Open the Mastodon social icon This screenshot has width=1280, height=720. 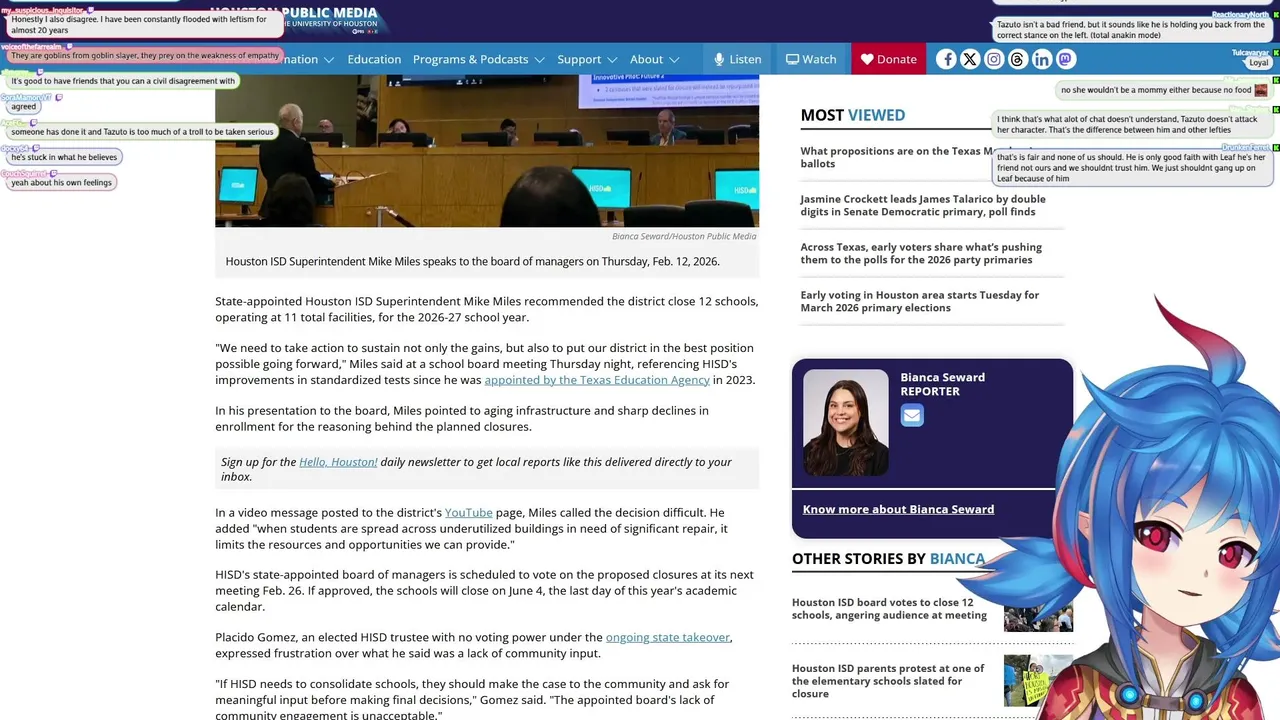1066,59
